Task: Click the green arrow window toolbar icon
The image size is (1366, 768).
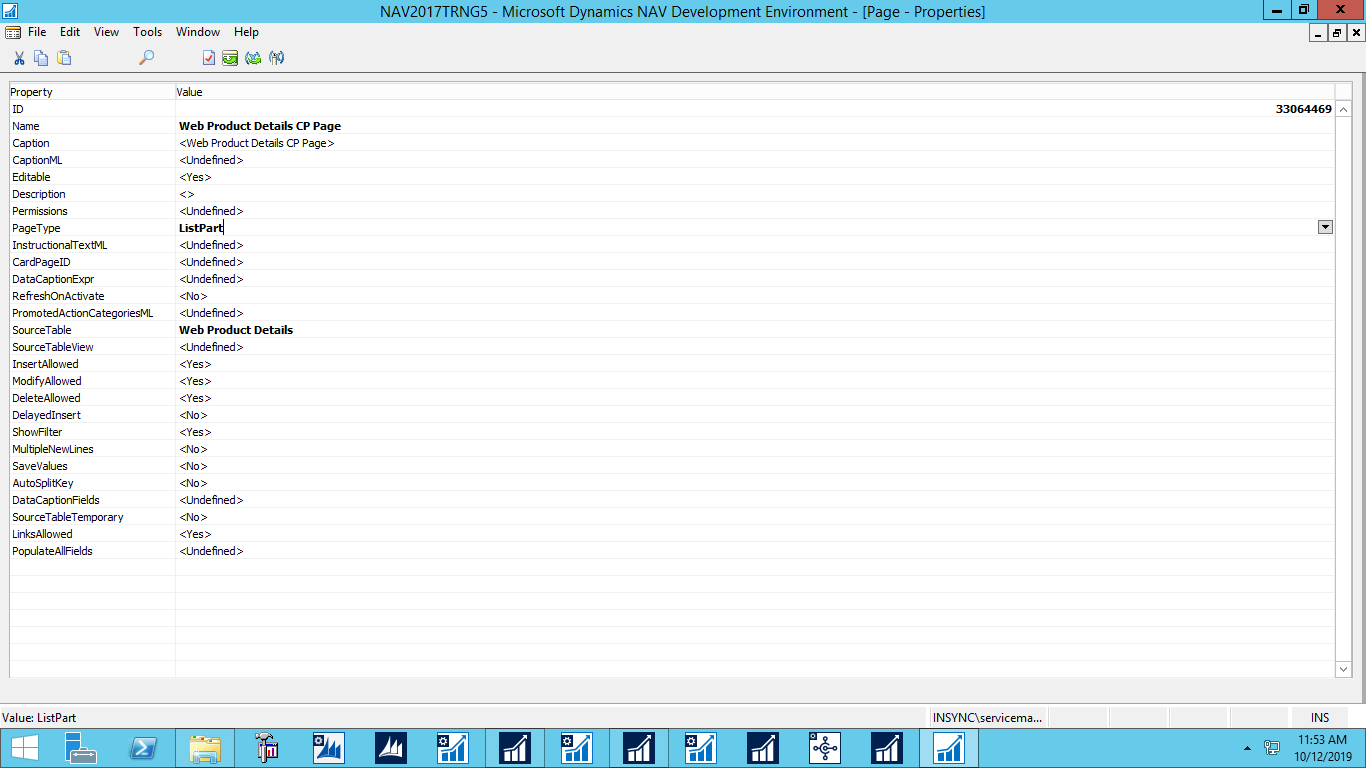Action: coord(230,58)
